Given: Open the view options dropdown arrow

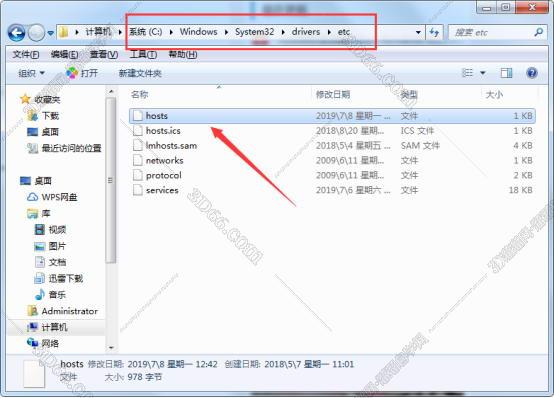Looking at the screenshot, I should tap(482, 73).
